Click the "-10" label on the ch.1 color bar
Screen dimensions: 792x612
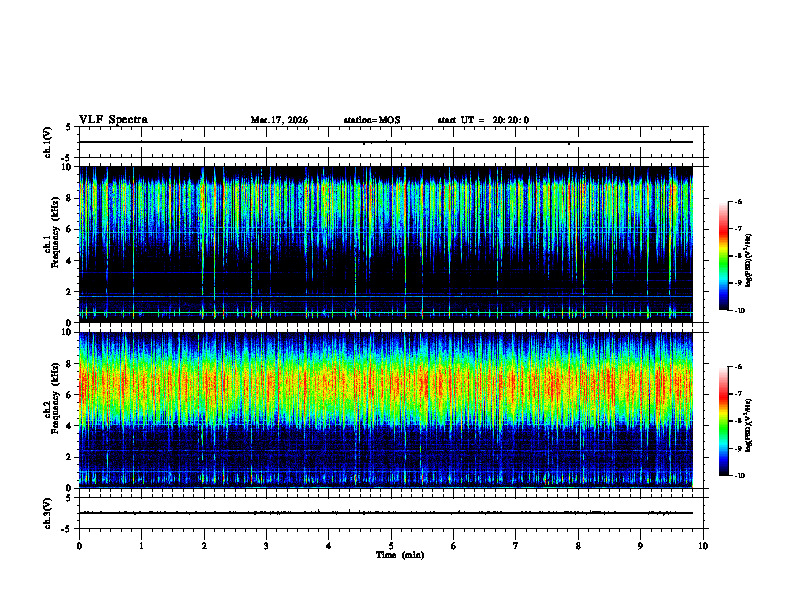click(740, 311)
